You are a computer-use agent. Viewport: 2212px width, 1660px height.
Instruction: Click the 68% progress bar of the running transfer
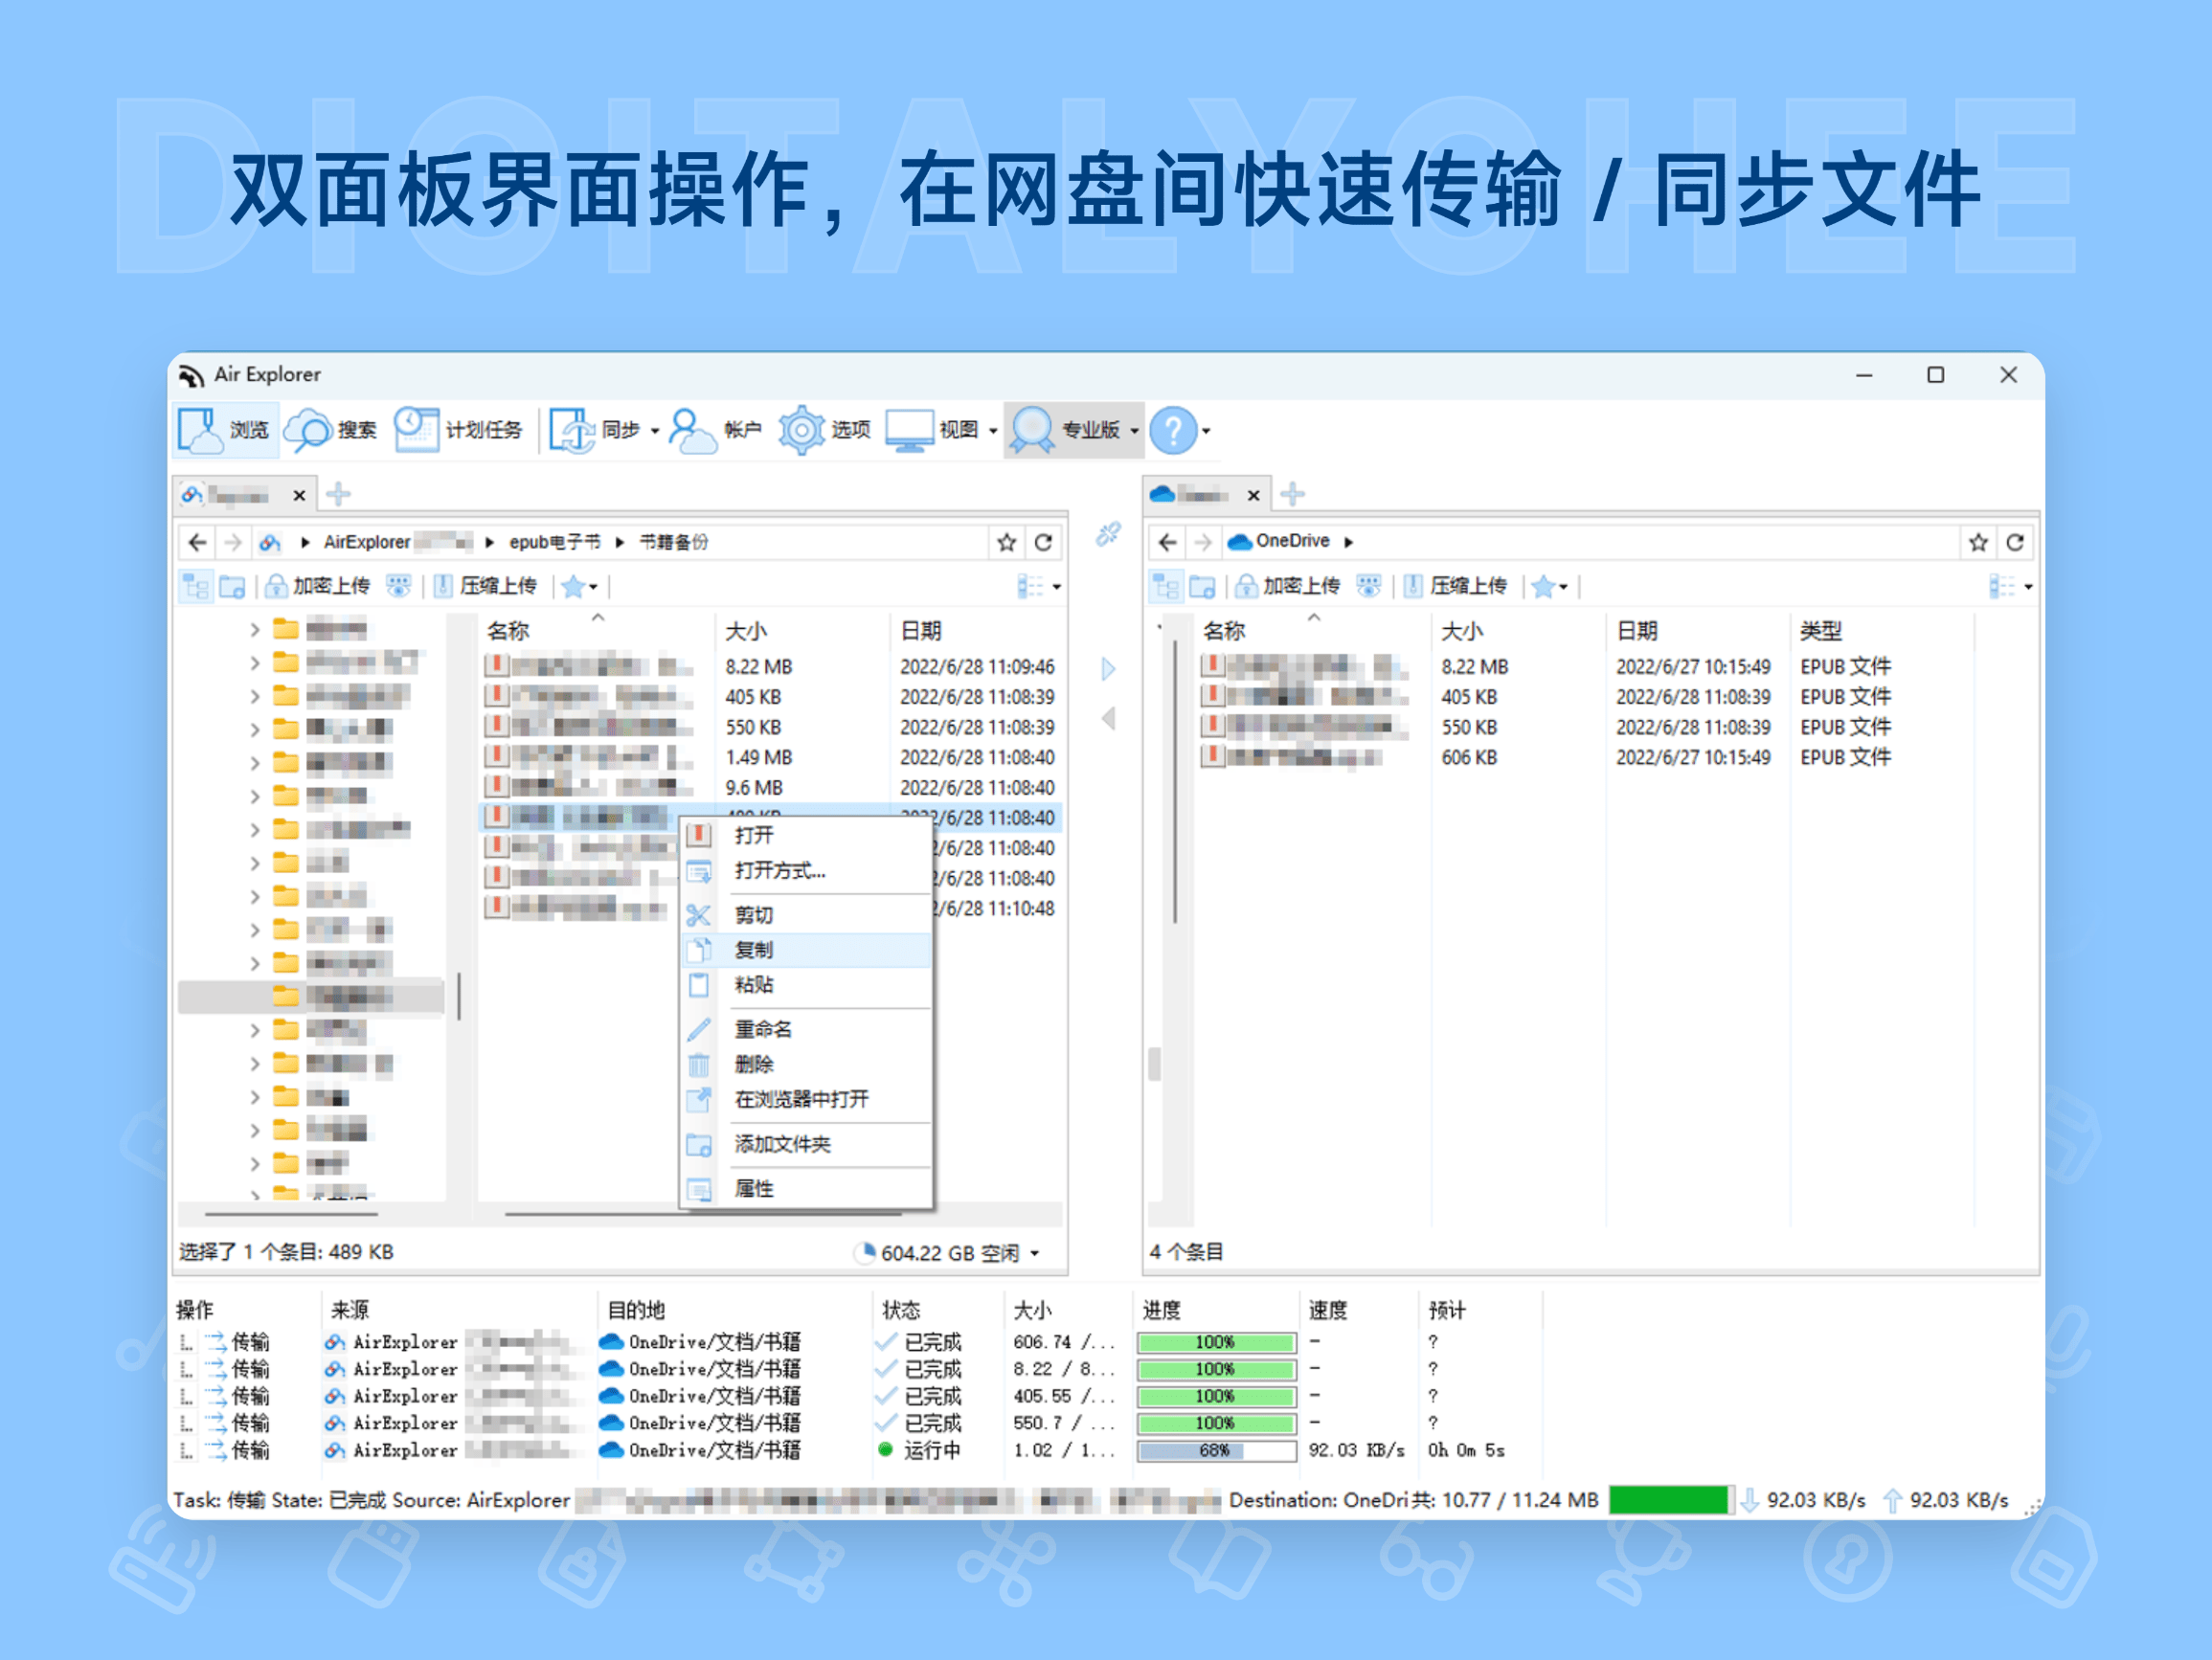1214,1451
